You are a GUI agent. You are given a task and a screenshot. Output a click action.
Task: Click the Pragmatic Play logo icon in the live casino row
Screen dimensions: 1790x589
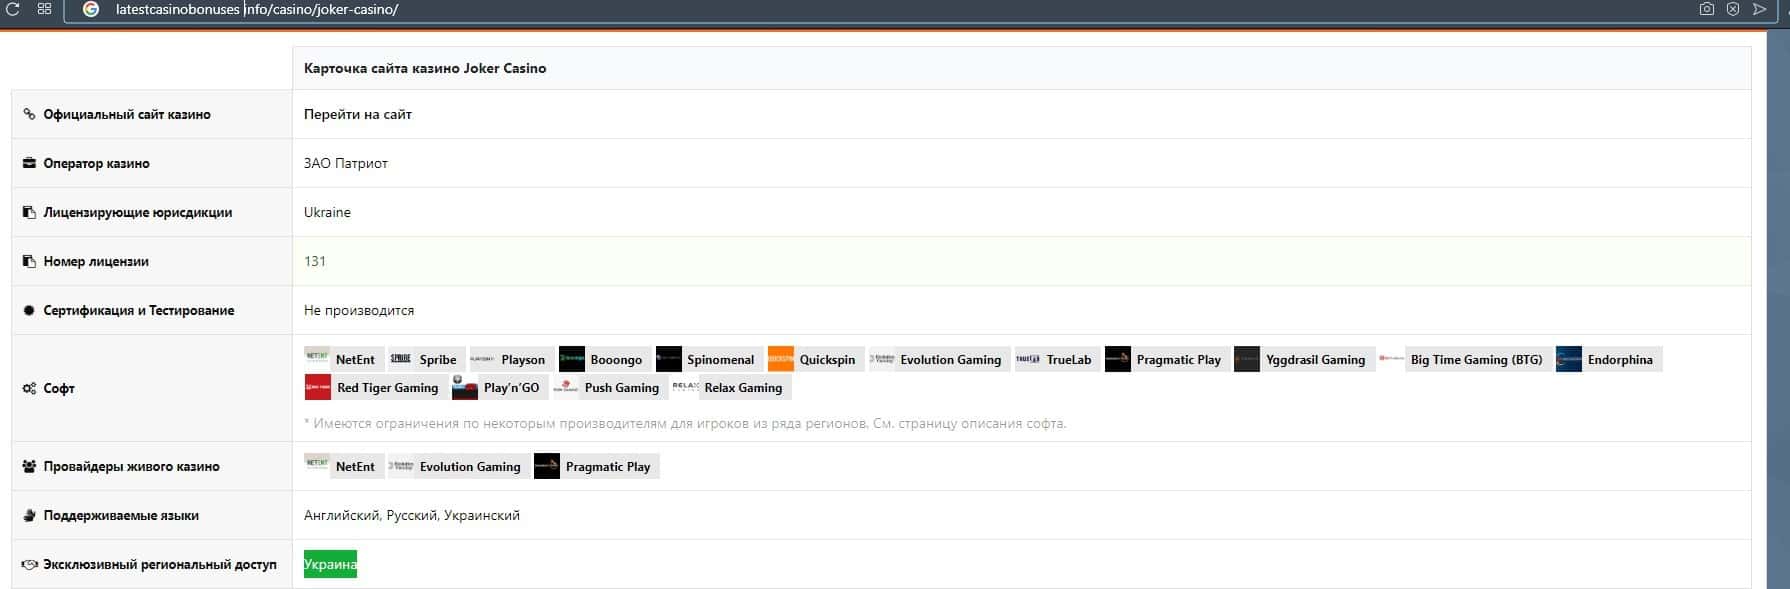click(x=547, y=466)
